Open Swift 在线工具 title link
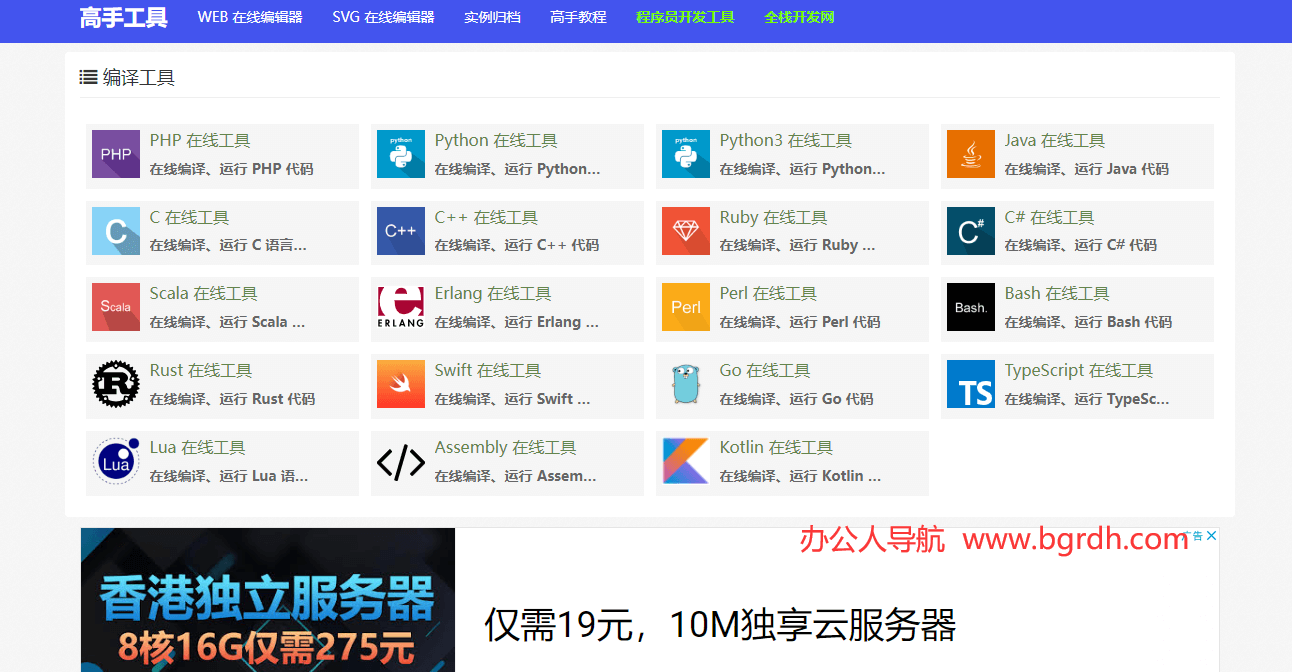 point(488,371)
